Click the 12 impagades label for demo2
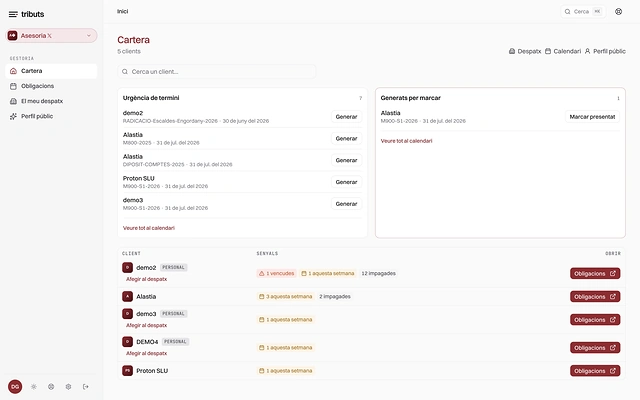The height and width of the screenshot is (400, 640). click(378, 273)
